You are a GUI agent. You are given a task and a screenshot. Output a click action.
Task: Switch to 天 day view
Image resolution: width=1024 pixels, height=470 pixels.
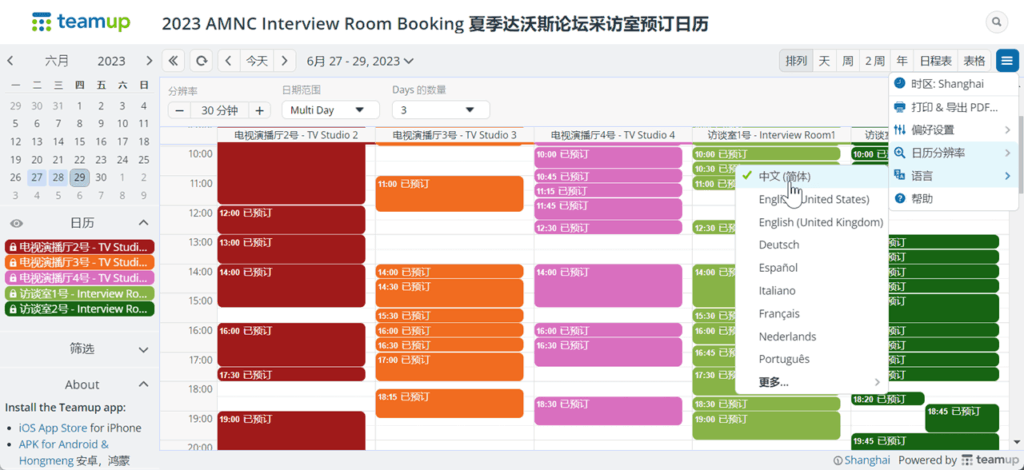click(x=824, y=61)
